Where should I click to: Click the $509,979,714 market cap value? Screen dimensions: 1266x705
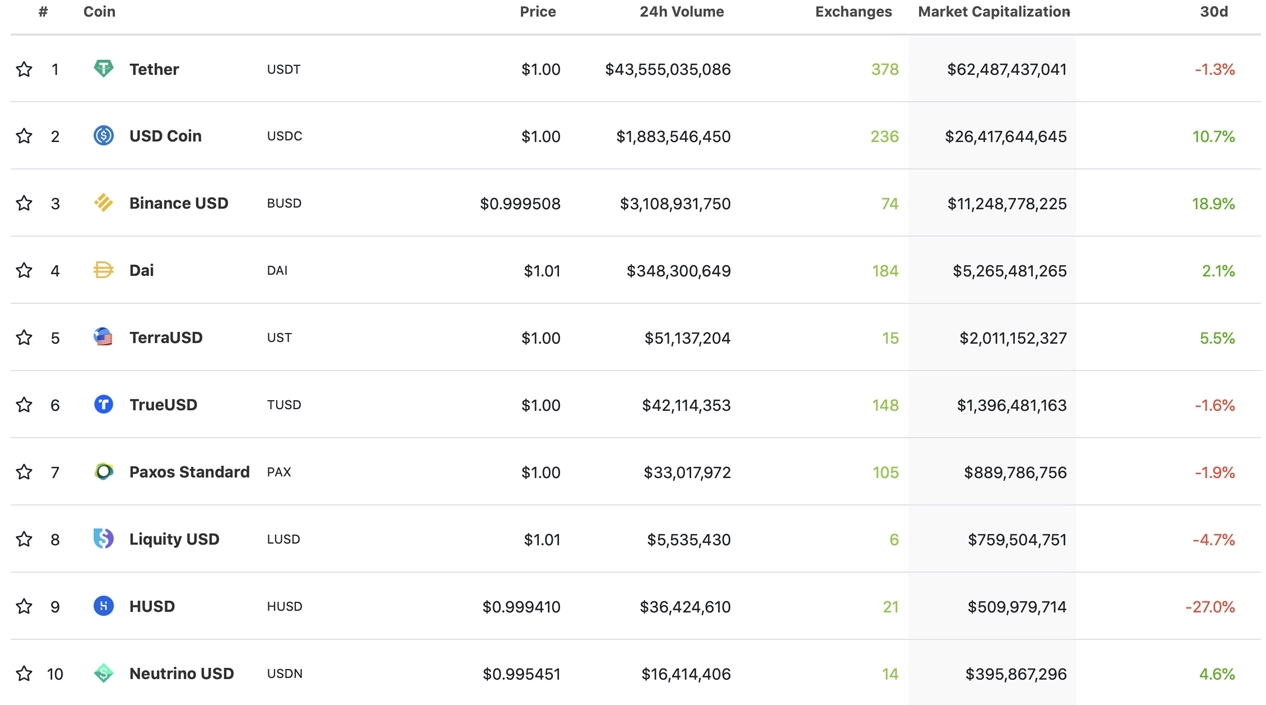tap(1017, 607)
